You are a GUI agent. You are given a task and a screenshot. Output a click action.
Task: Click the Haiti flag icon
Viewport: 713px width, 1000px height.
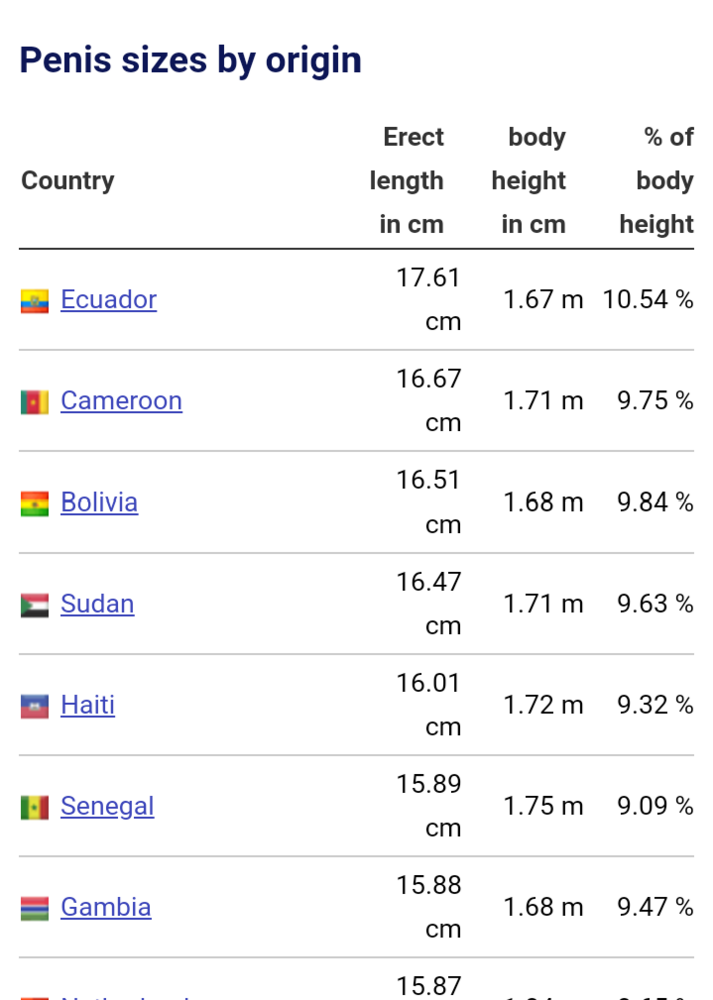click(x=34, y=706)
